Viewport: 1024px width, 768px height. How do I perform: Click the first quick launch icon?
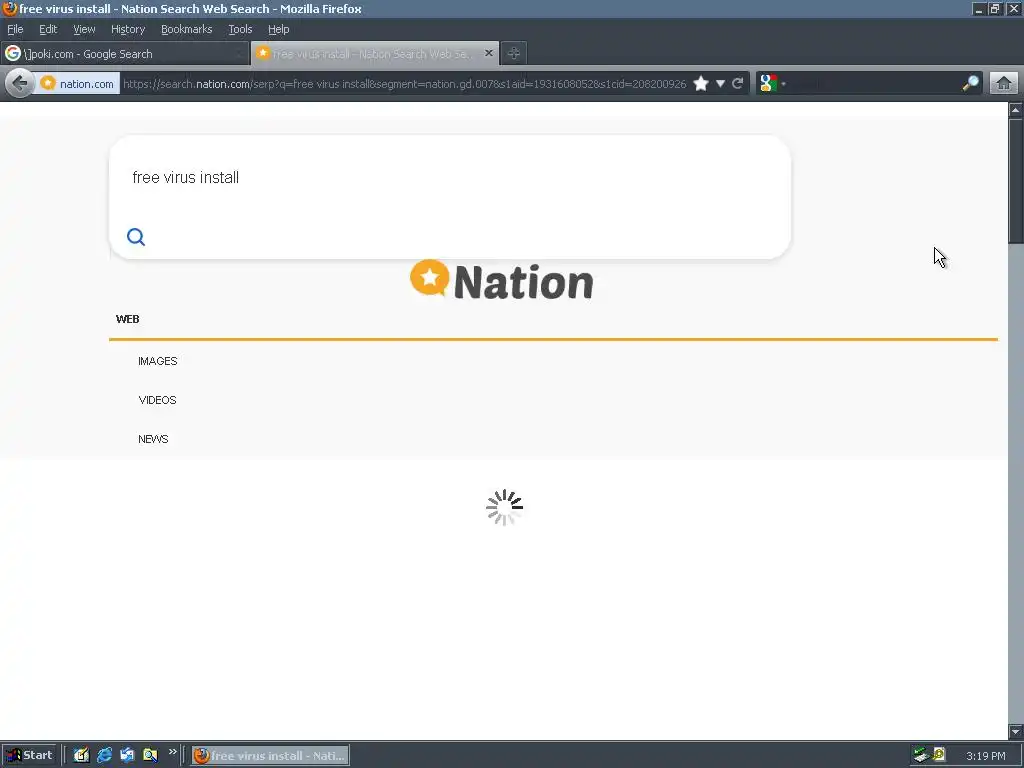(x=81, y=755)
